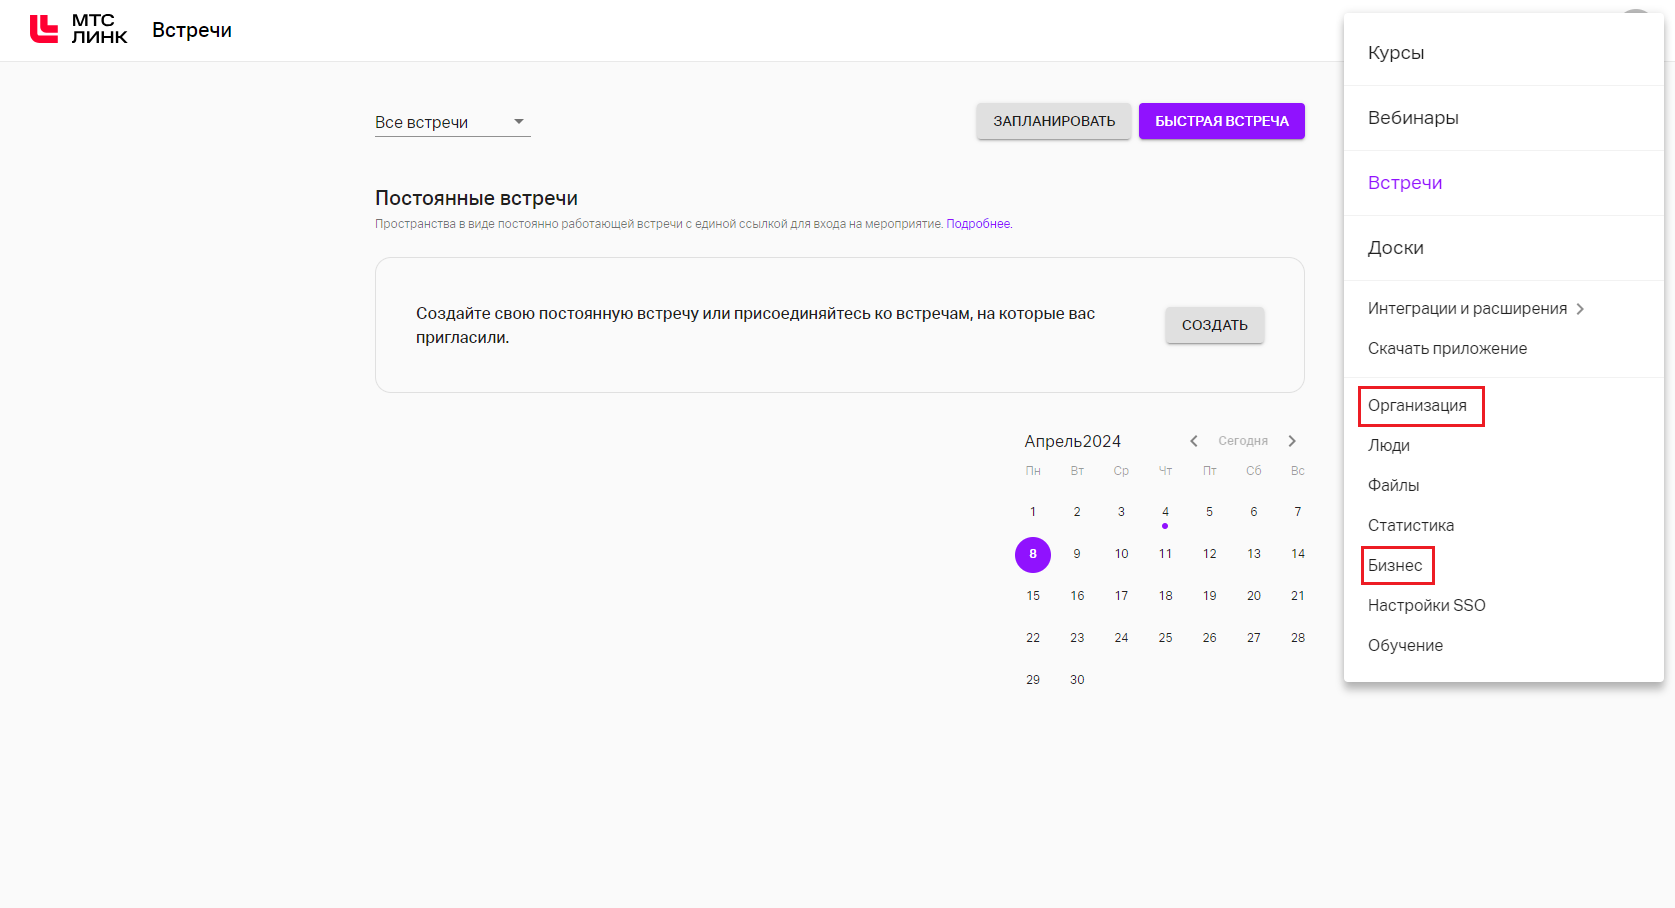Select date 15 in calendar
The width and height of the screenshot is (1675, 908).
click(1033, 596)
